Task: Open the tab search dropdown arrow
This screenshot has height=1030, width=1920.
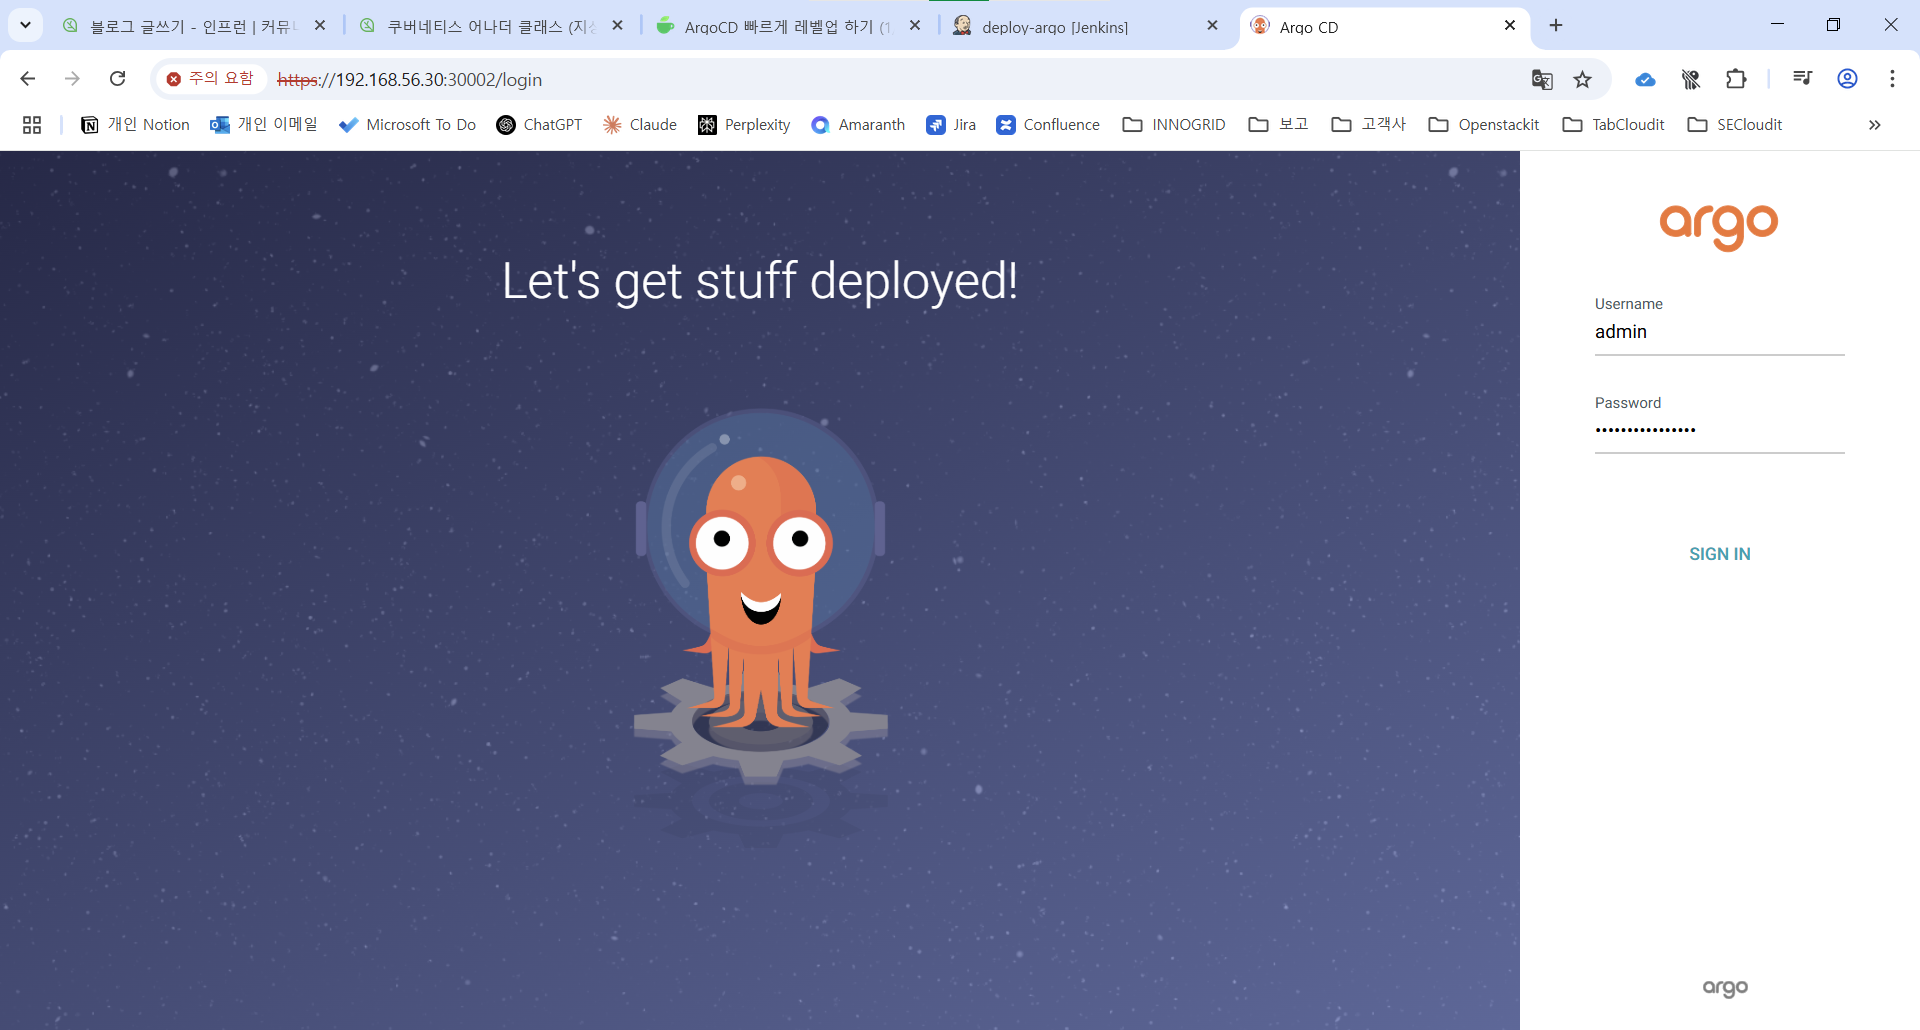Action: point(25,25)
